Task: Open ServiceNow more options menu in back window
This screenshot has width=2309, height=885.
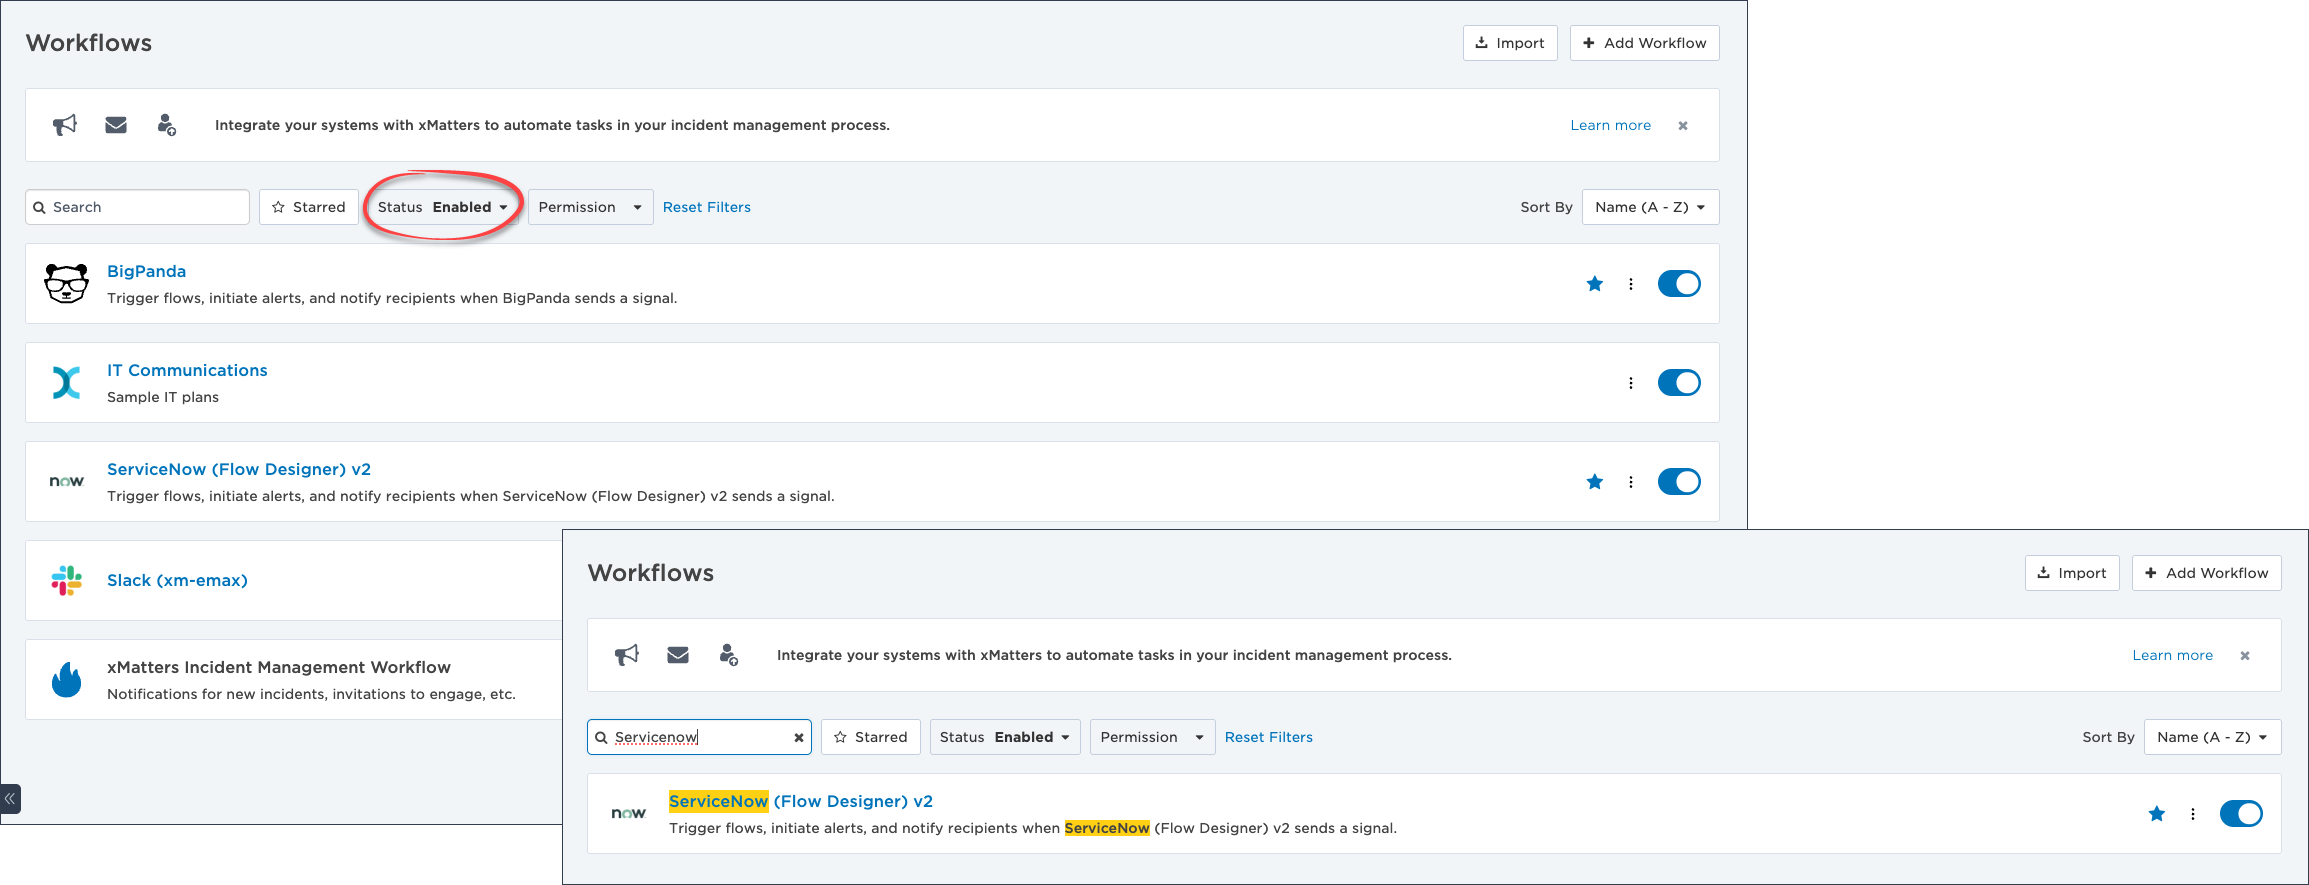Action: point(1631,482)
